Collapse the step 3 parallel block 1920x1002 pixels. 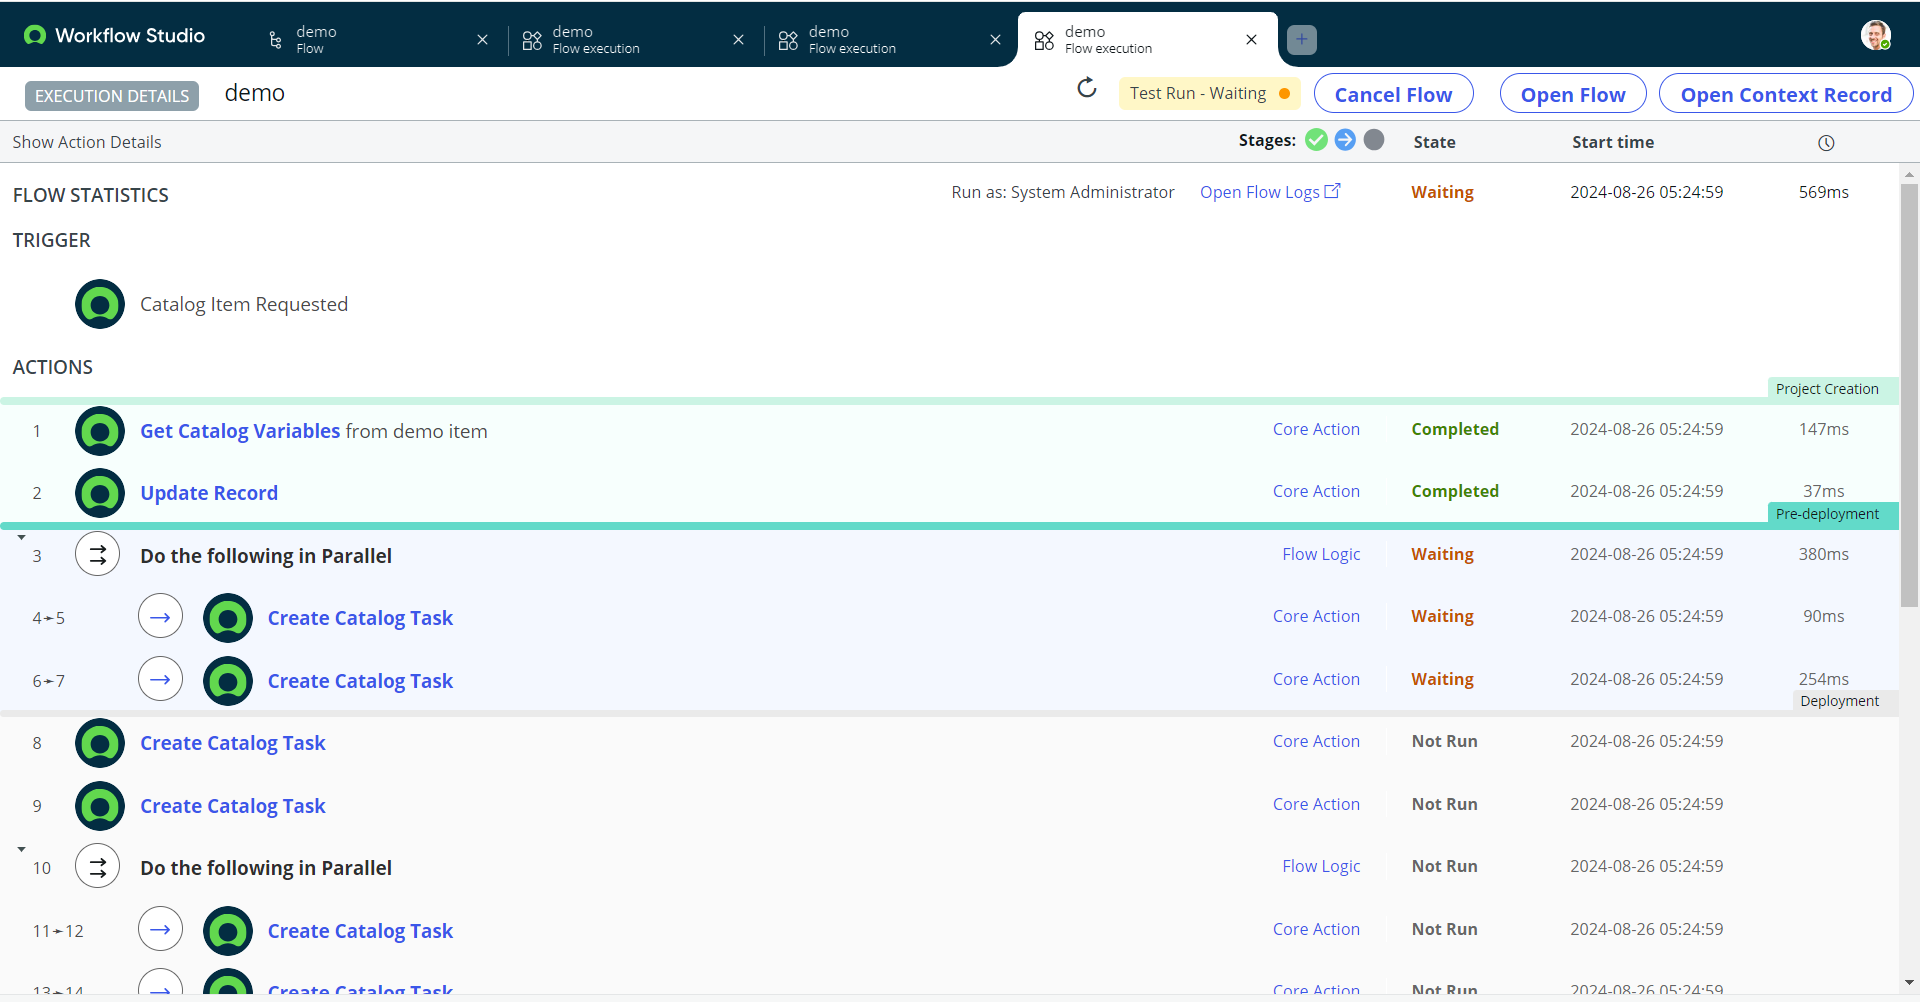(20, 536)
